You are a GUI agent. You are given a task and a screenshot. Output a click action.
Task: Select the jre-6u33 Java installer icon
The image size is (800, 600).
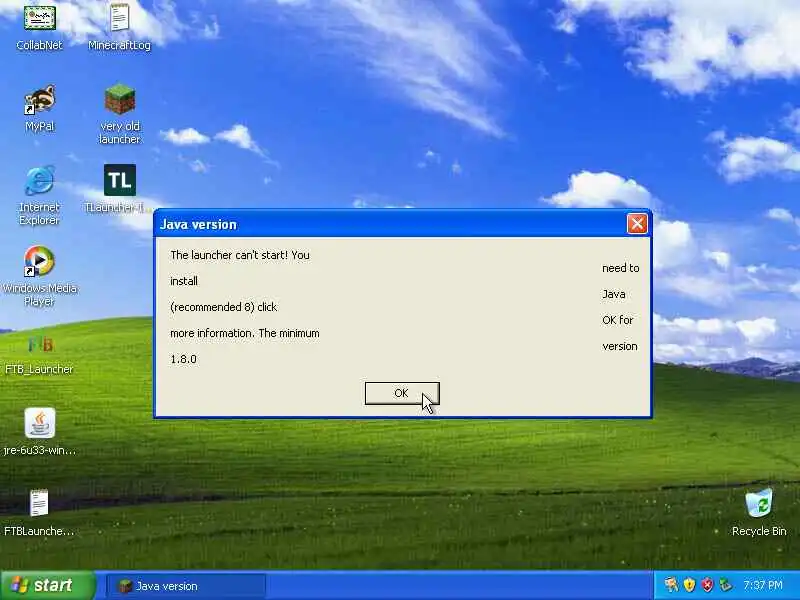40,431
